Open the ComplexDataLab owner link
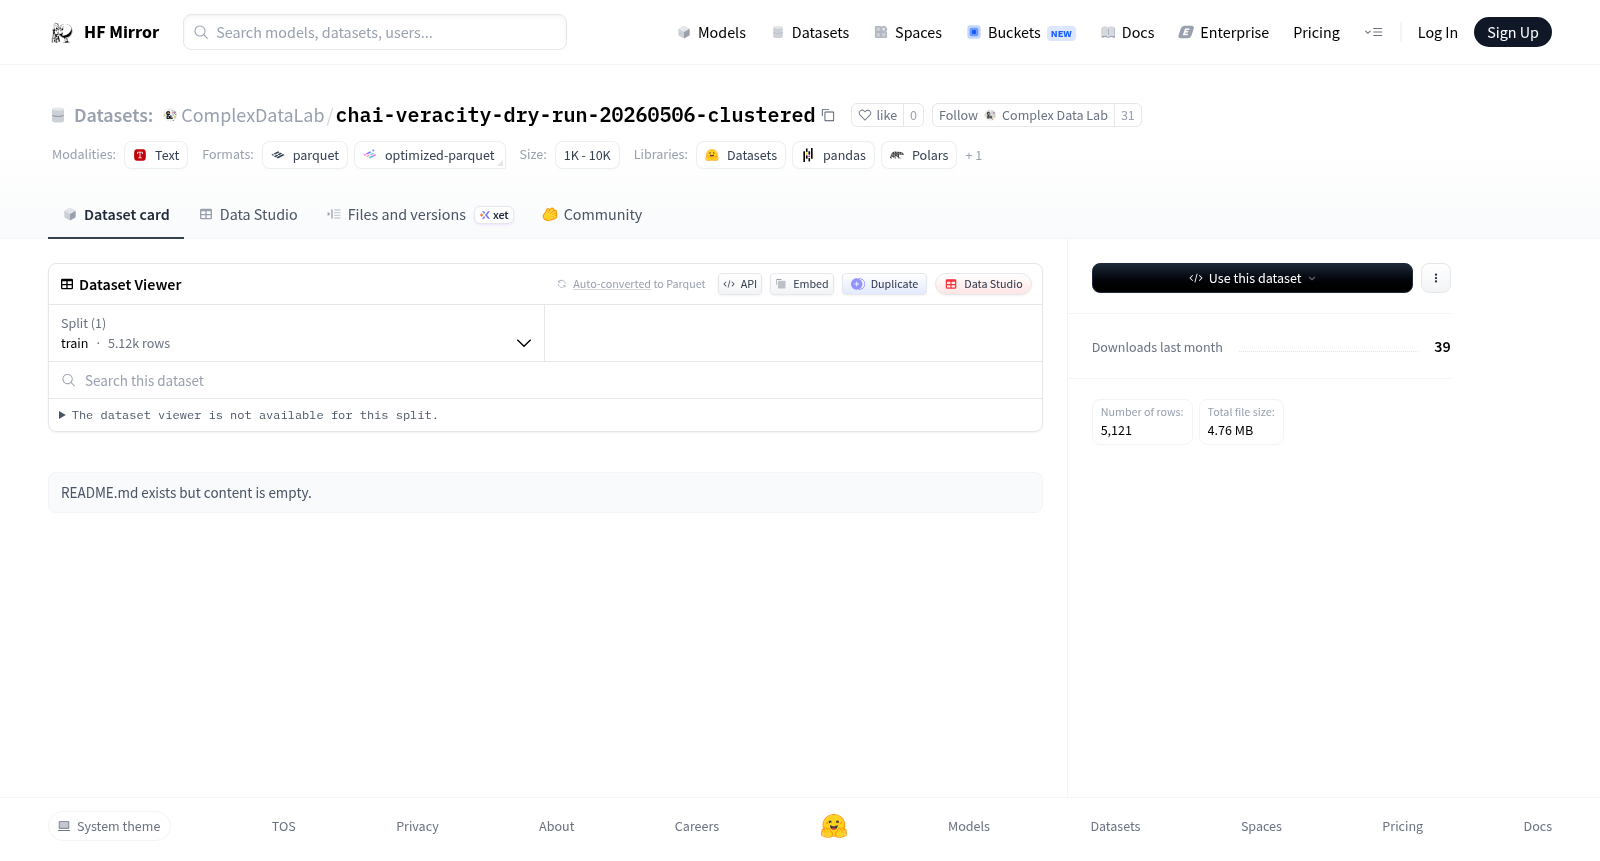This screenshot has width=1600, height=861. point(252,115)
